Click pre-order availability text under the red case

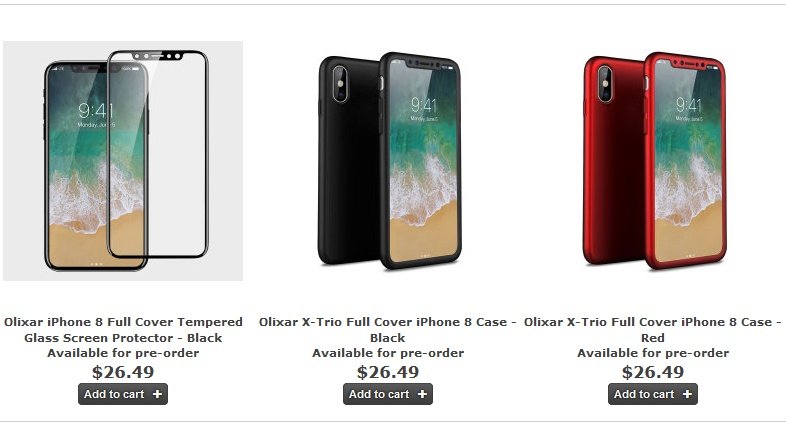tap(653, 353)
